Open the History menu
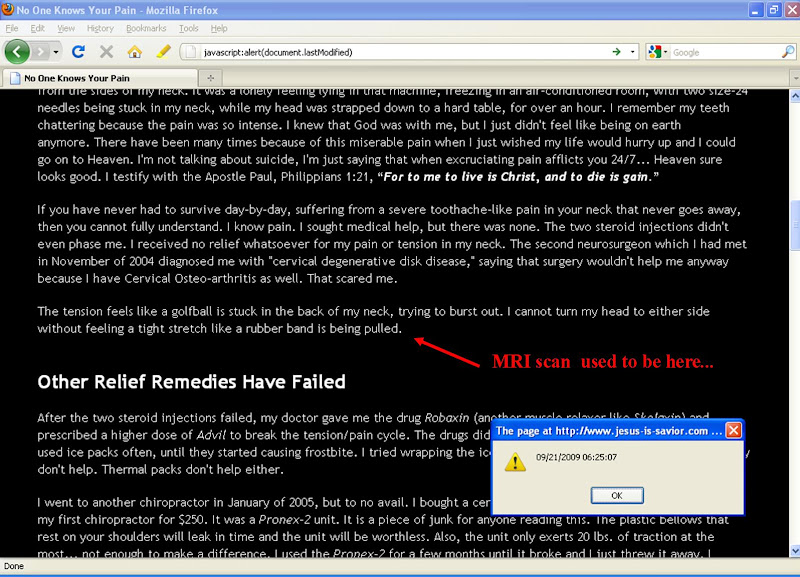The image size is (800, 577). click(100, 28)
